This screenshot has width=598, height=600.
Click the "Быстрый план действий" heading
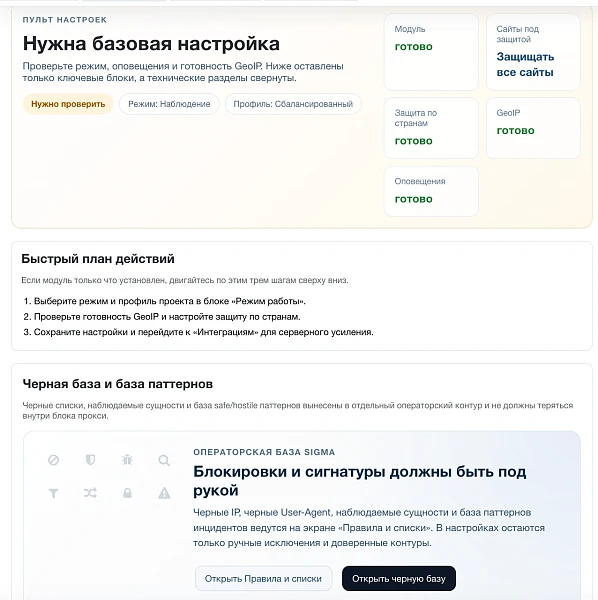tap(98, 259)
